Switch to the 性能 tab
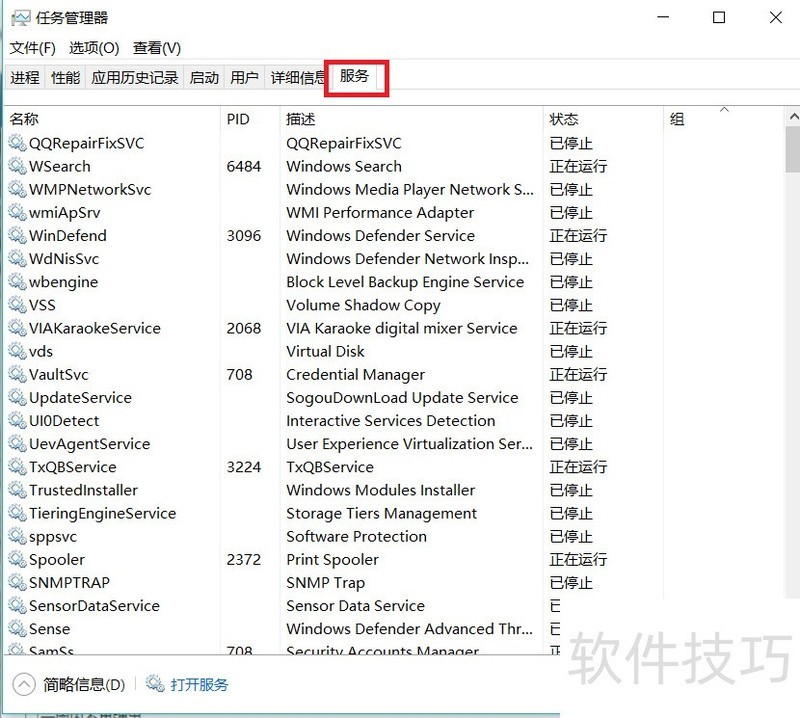This screenshot has height=718, width=800. pos(66,78)
